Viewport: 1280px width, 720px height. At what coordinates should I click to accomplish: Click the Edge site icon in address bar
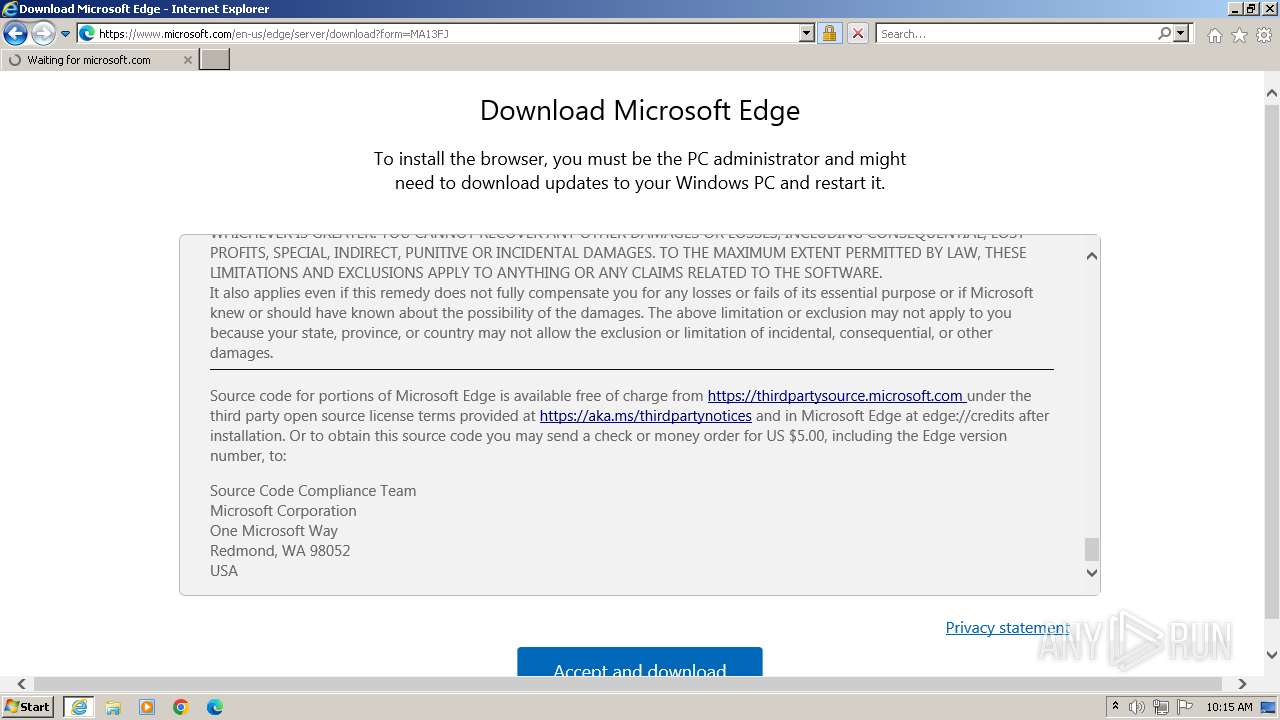87,33
